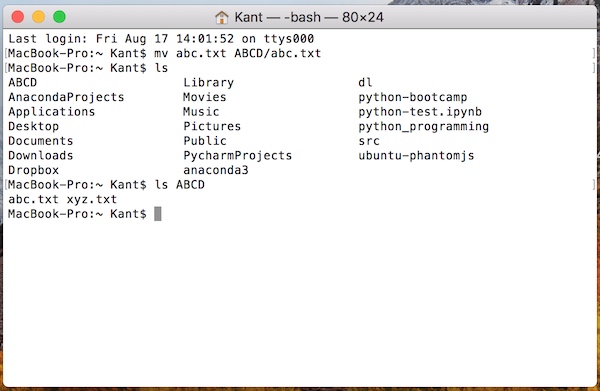The height and width of the screenshot is (391, 600).
Task: Click the anaconda3 folder name
Action: tap(216, 170)
